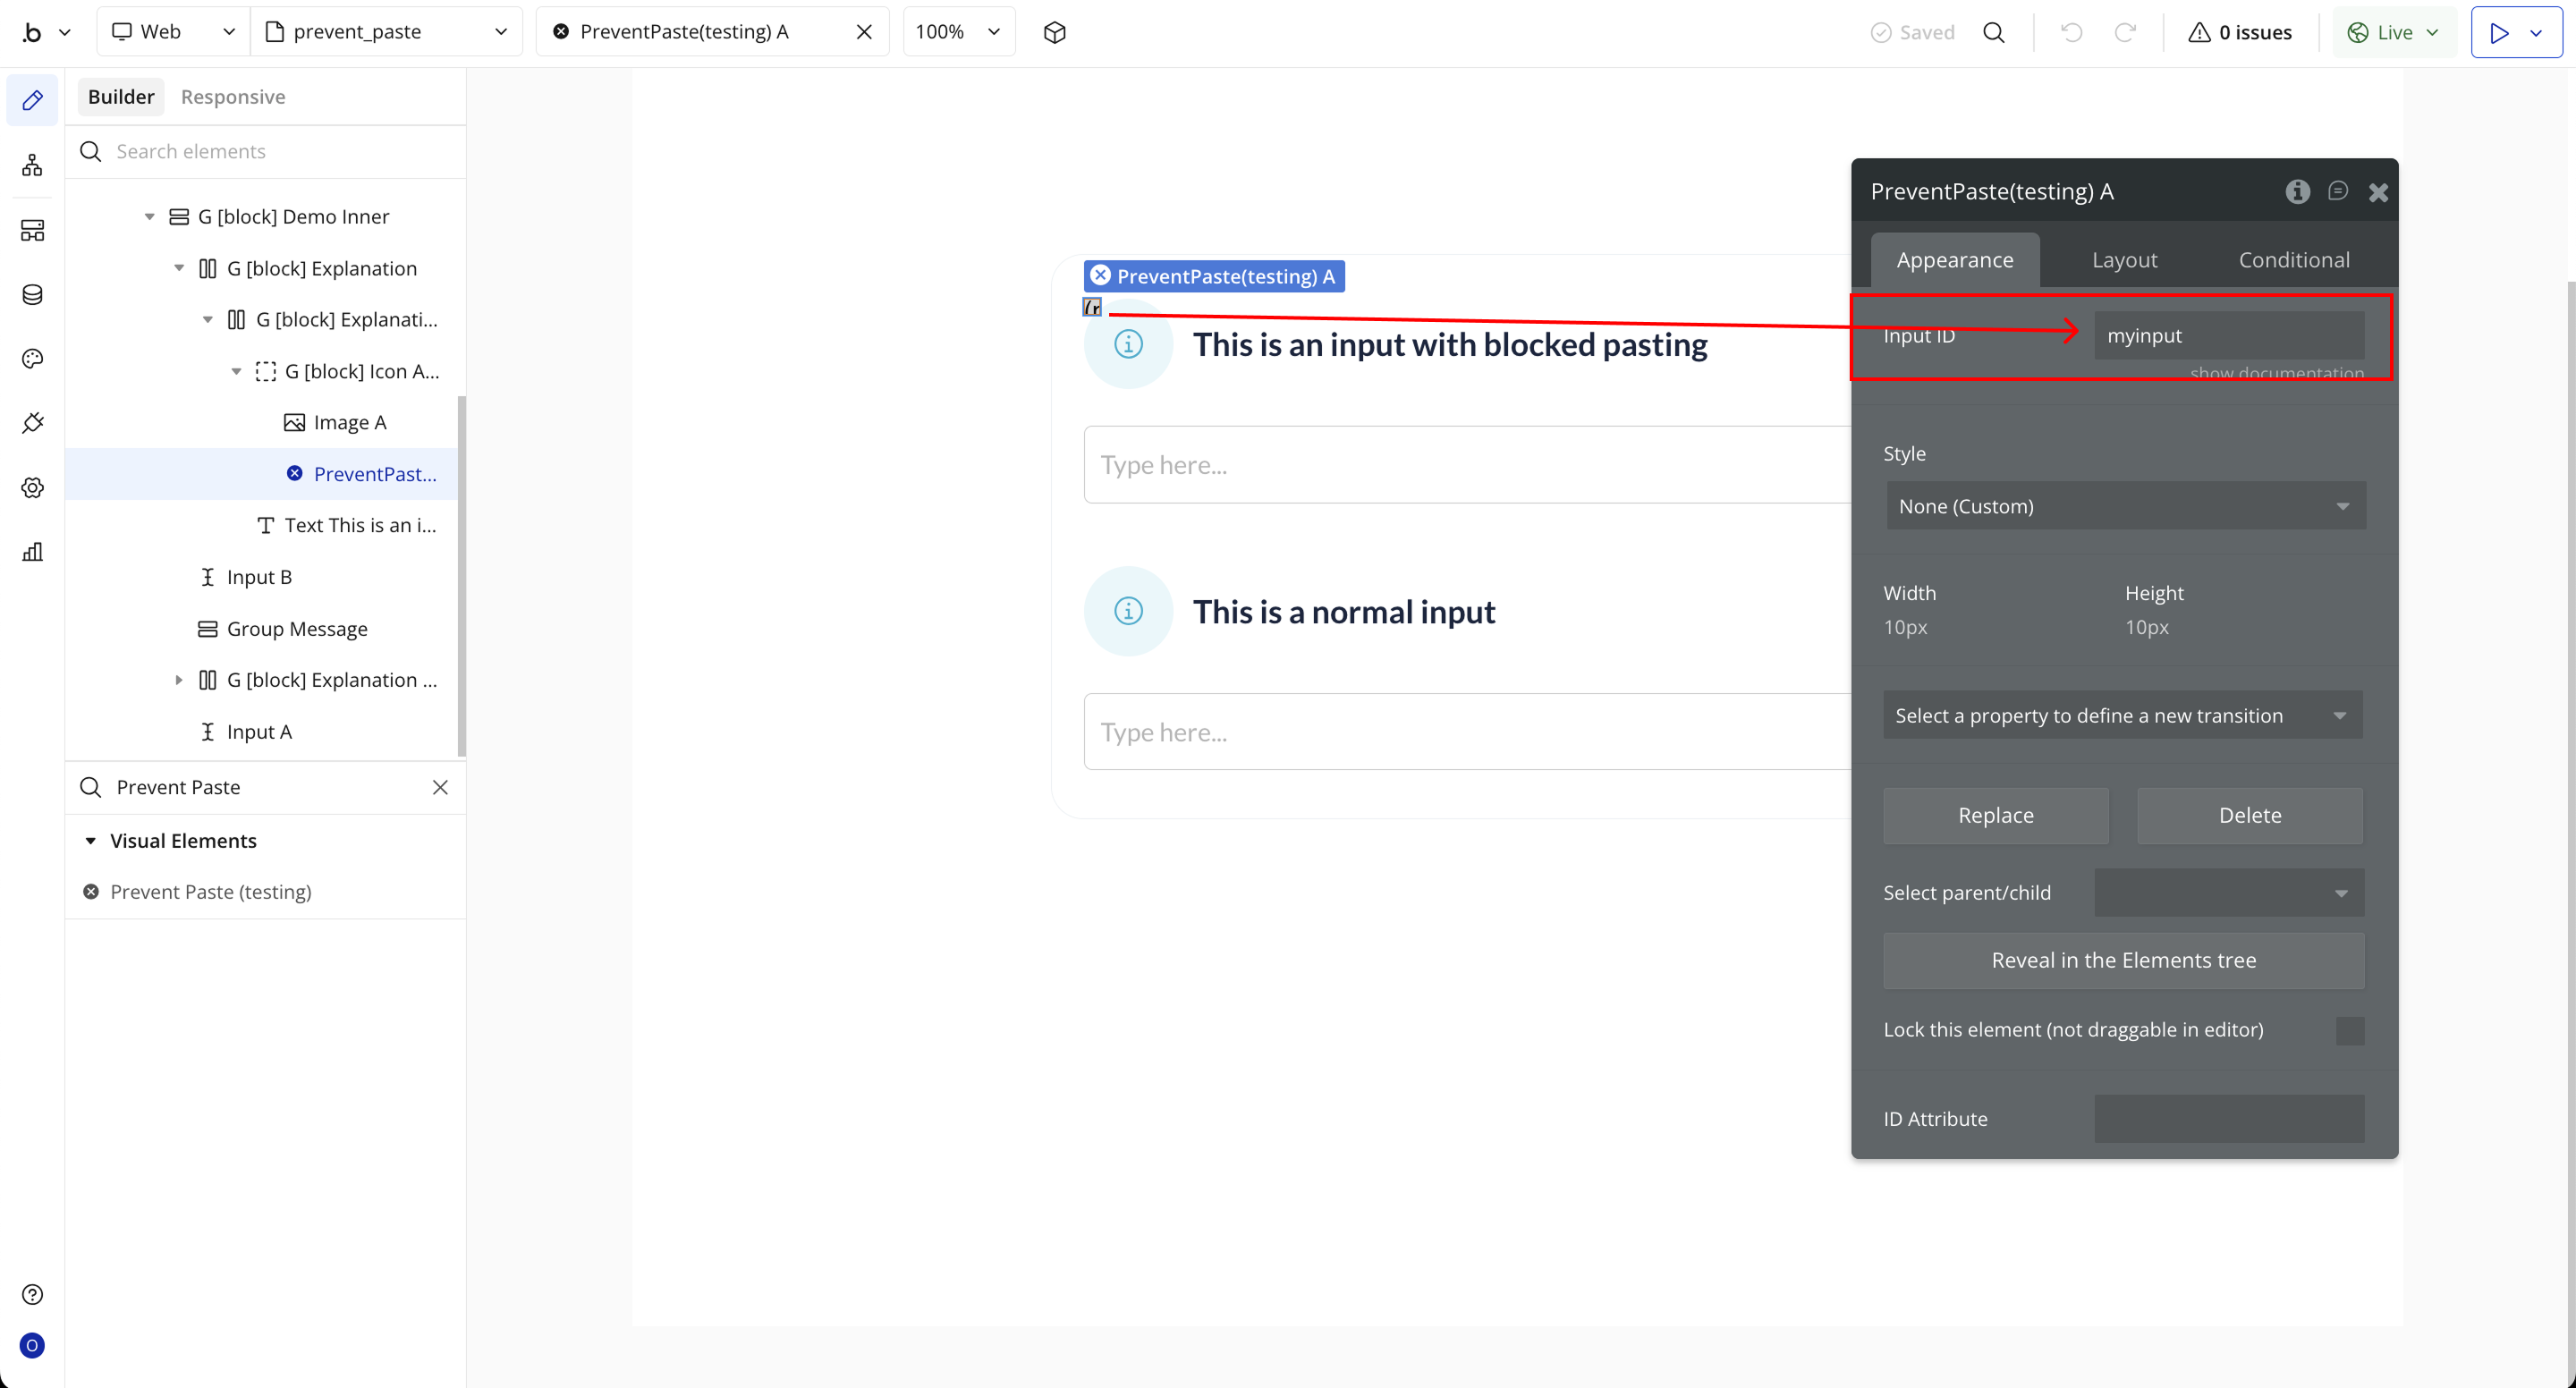
Task: Open the Styles palette icon
Action: 32,359
